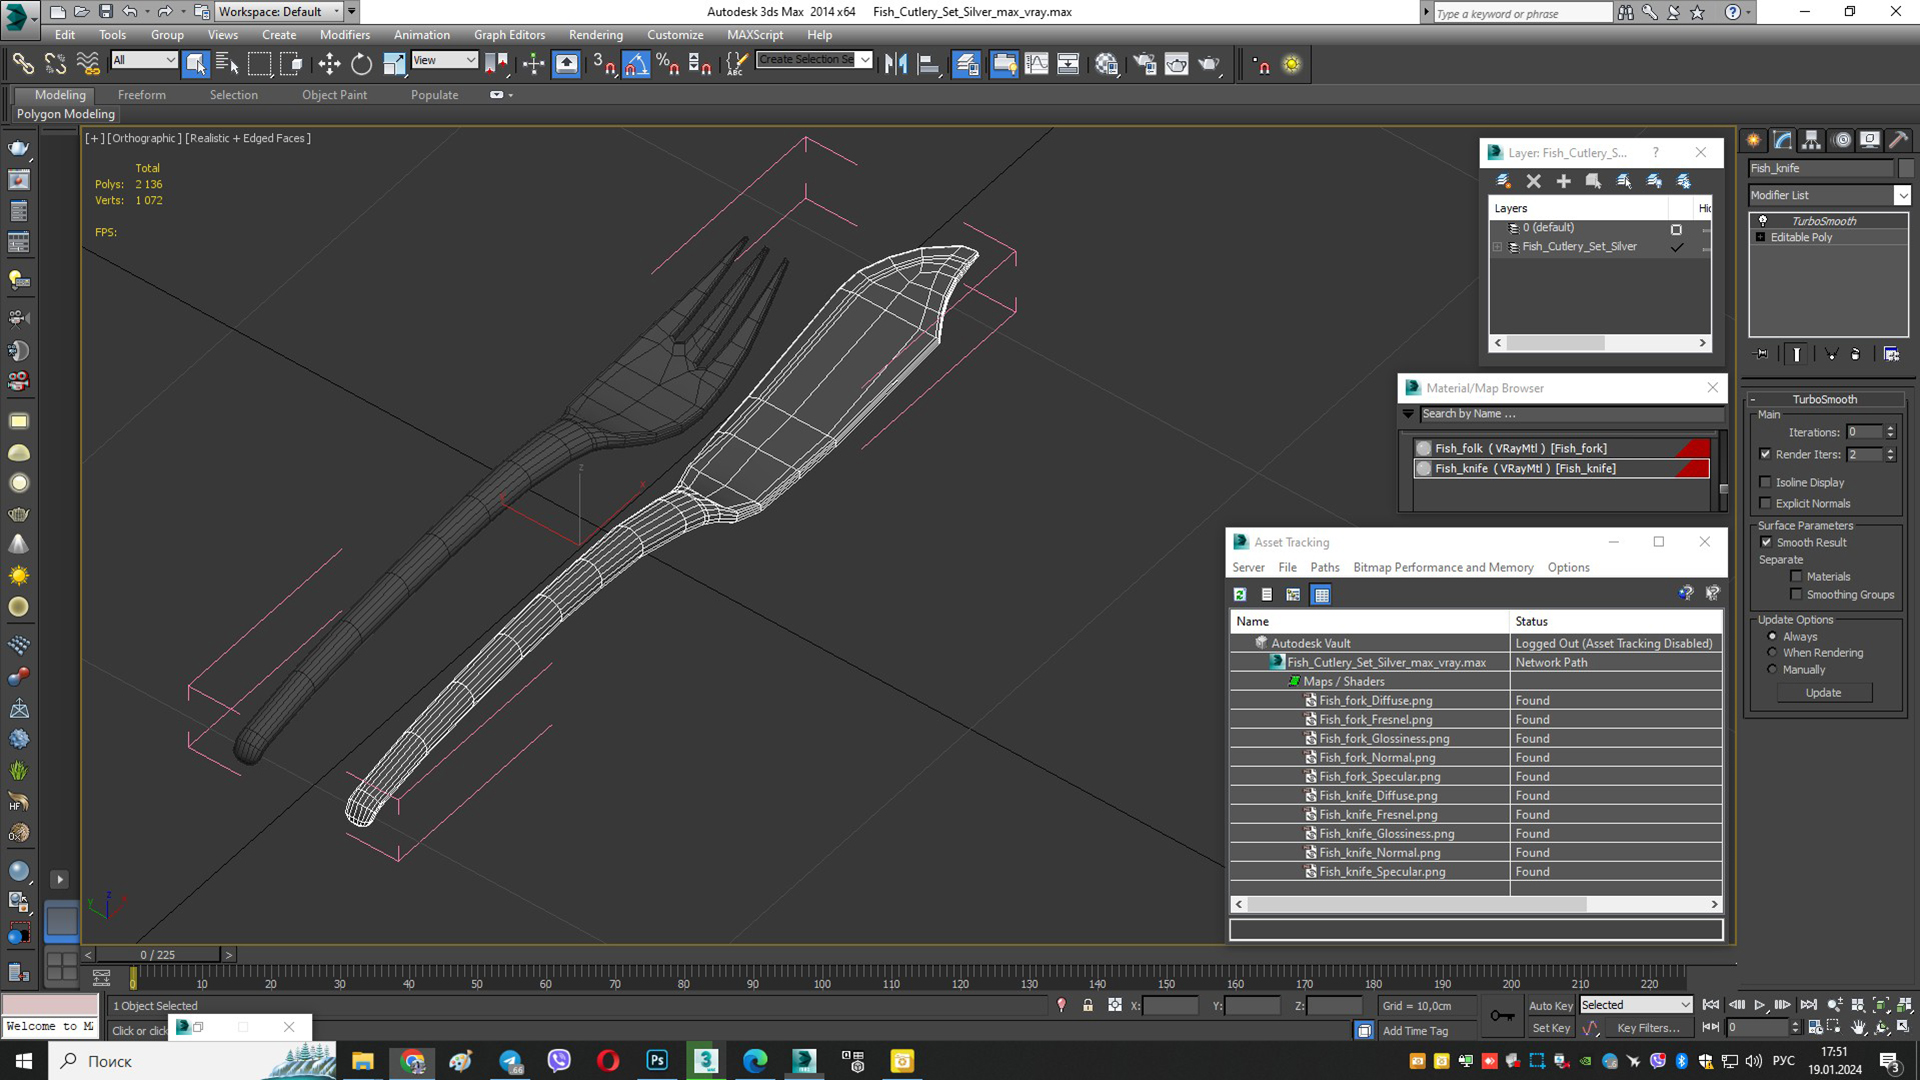Open the MAXScript menu

(755, 34)
